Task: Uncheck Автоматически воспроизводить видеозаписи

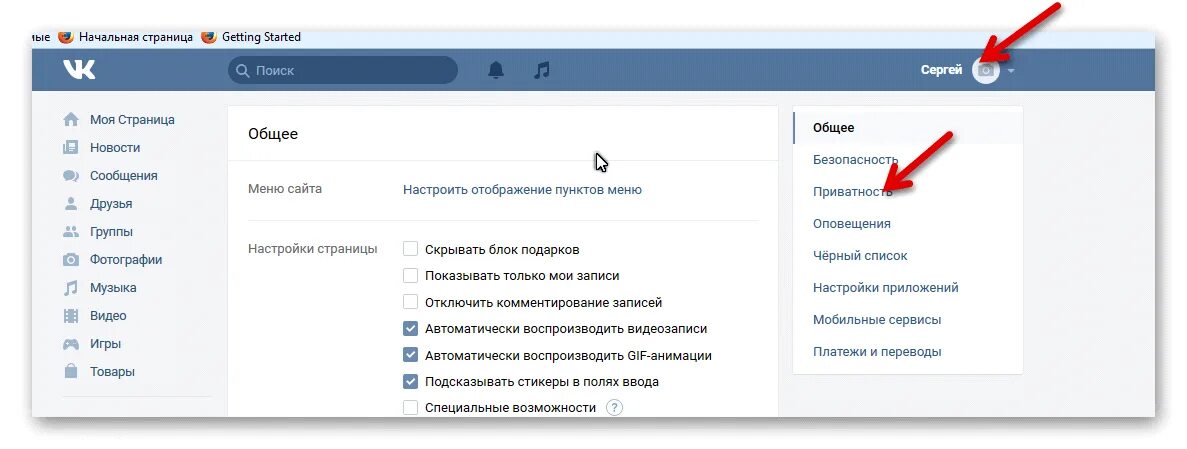Action: [x=410, y=329]
